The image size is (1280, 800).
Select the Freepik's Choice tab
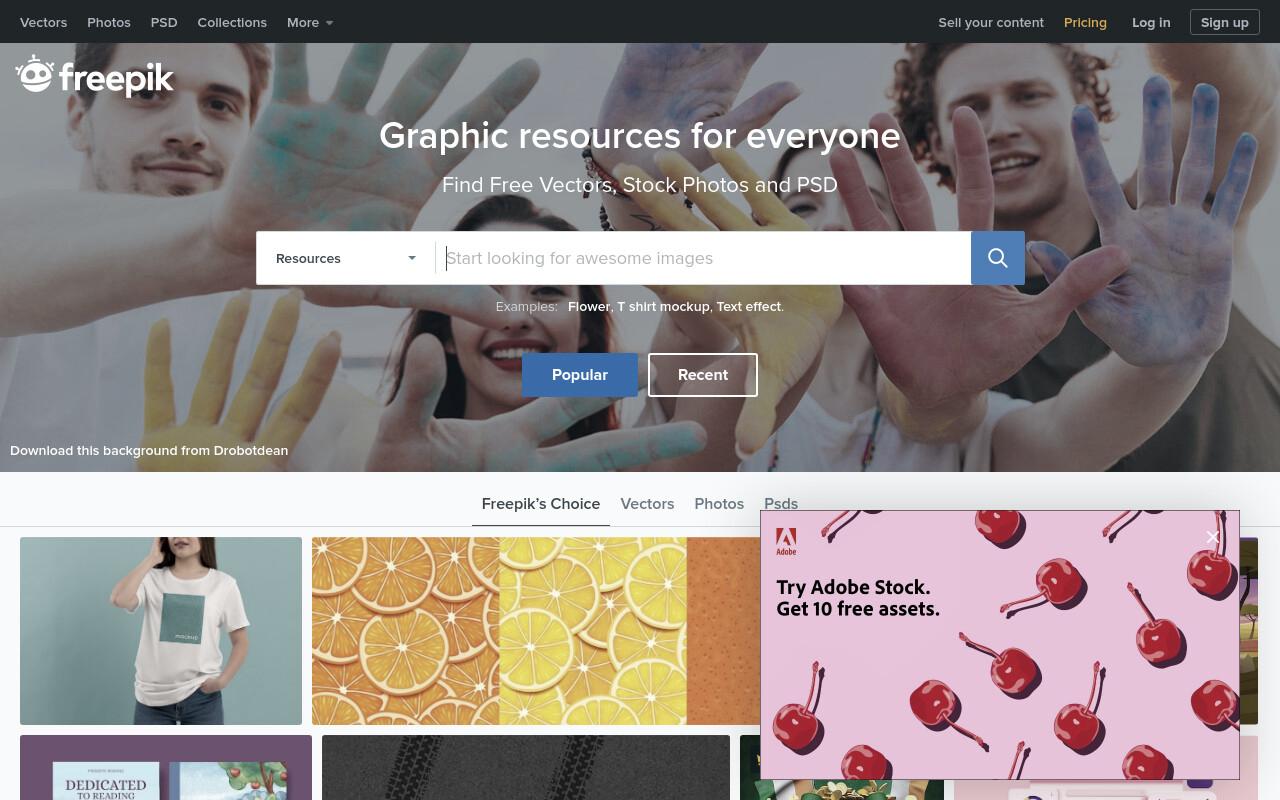point(541,504)
